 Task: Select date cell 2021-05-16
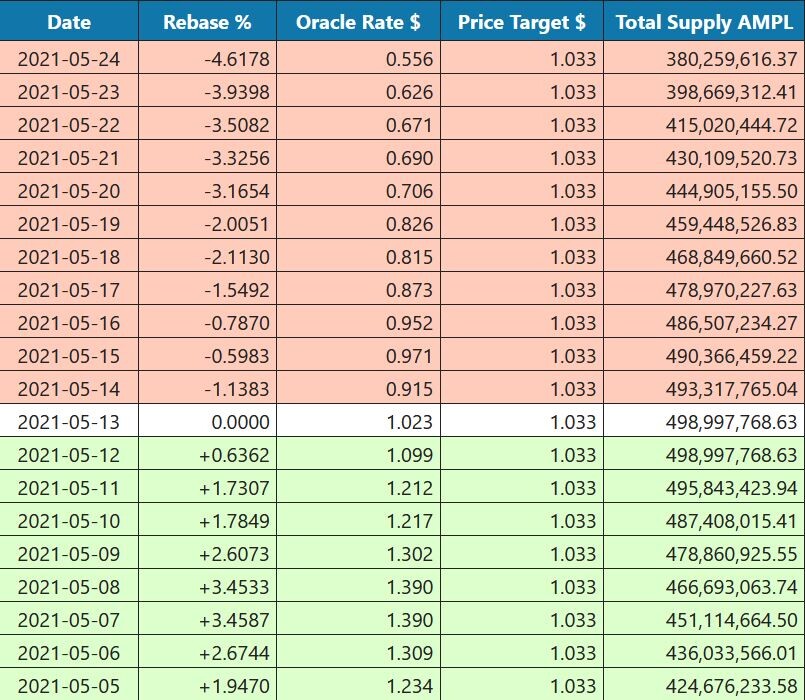(69, 323)
